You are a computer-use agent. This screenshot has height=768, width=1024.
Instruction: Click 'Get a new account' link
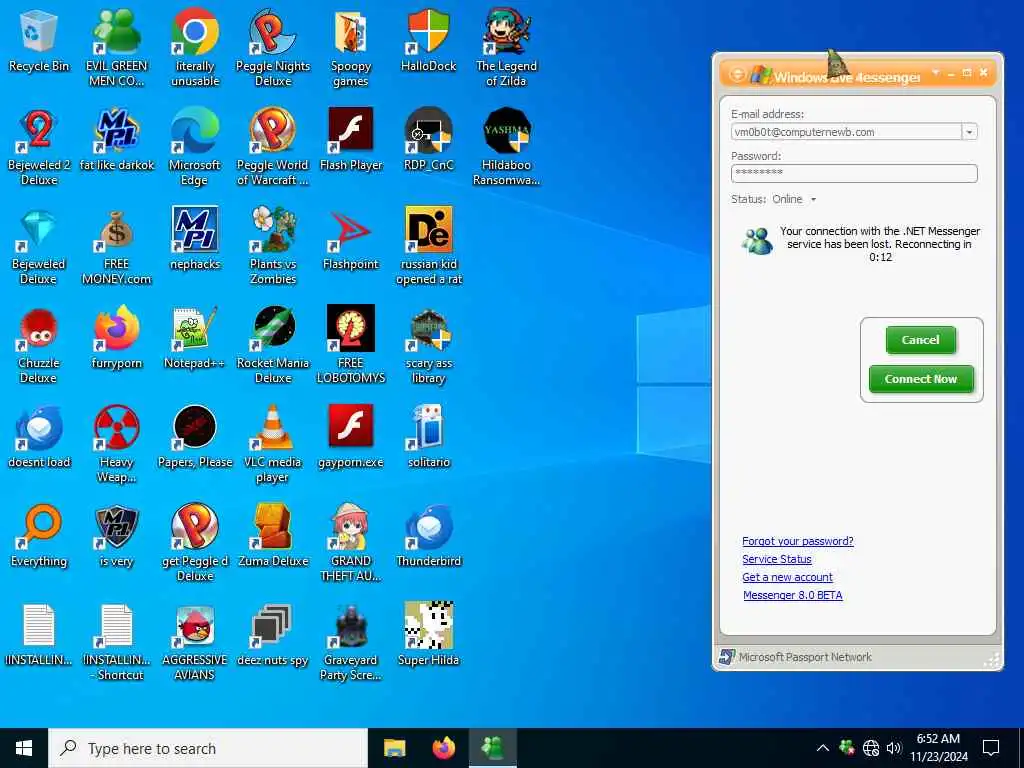[x=787, y=577]
